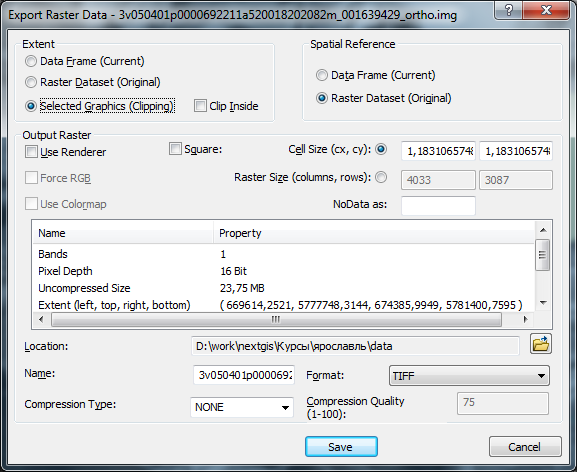The width and height of the screenshot is (577, 472).
Task: Click the Cancel button
Action: point(525,447)
